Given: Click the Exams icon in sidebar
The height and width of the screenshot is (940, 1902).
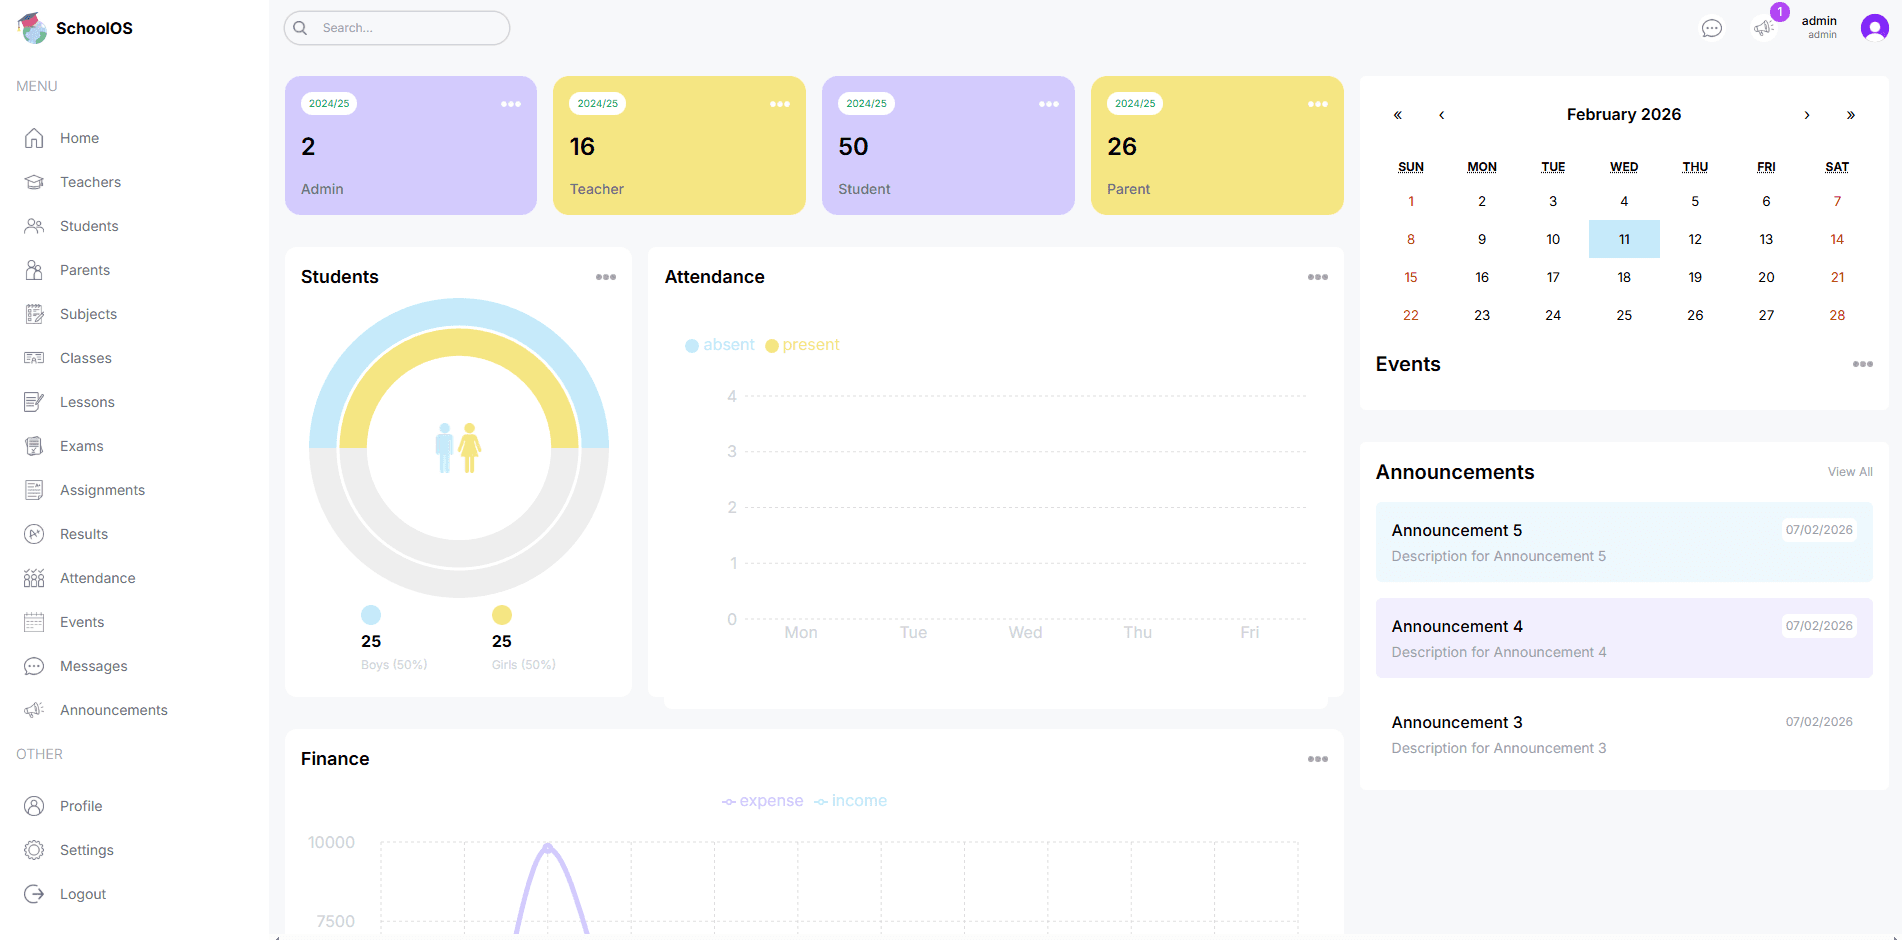Looking at the screenshot, I should click(x=34, y=446).
